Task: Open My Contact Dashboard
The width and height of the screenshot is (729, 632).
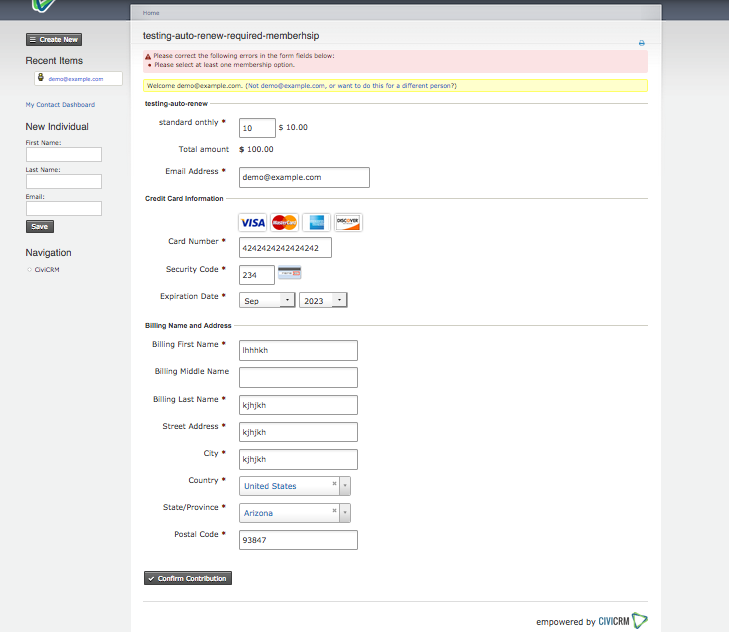Action: [60, 105]
